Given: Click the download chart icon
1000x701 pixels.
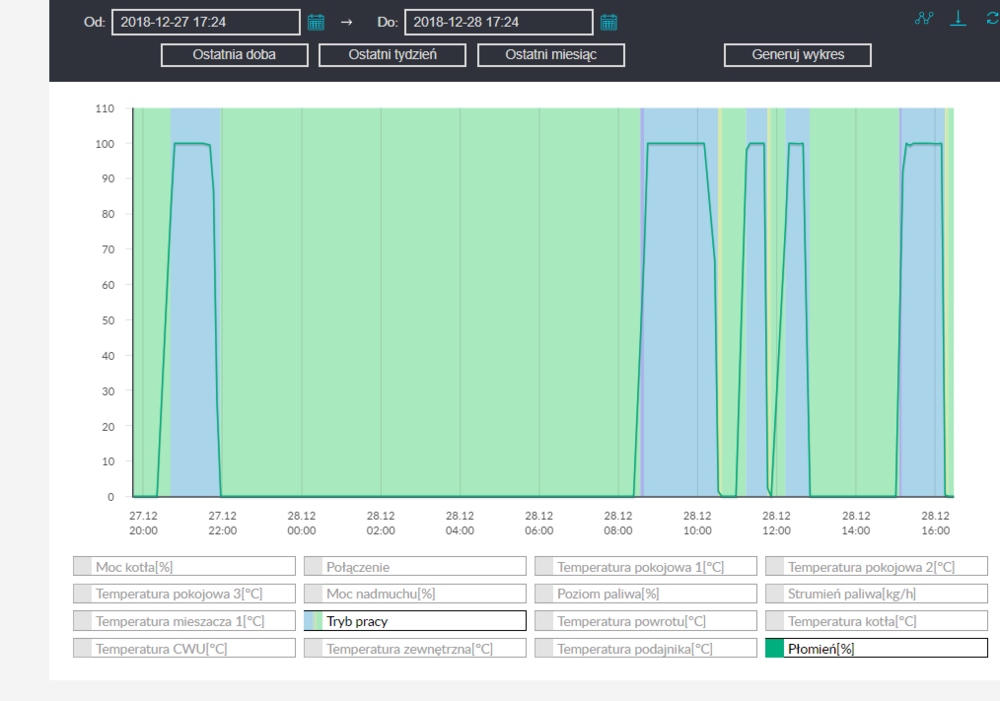Looking at the screenshot, I should 958,19.
